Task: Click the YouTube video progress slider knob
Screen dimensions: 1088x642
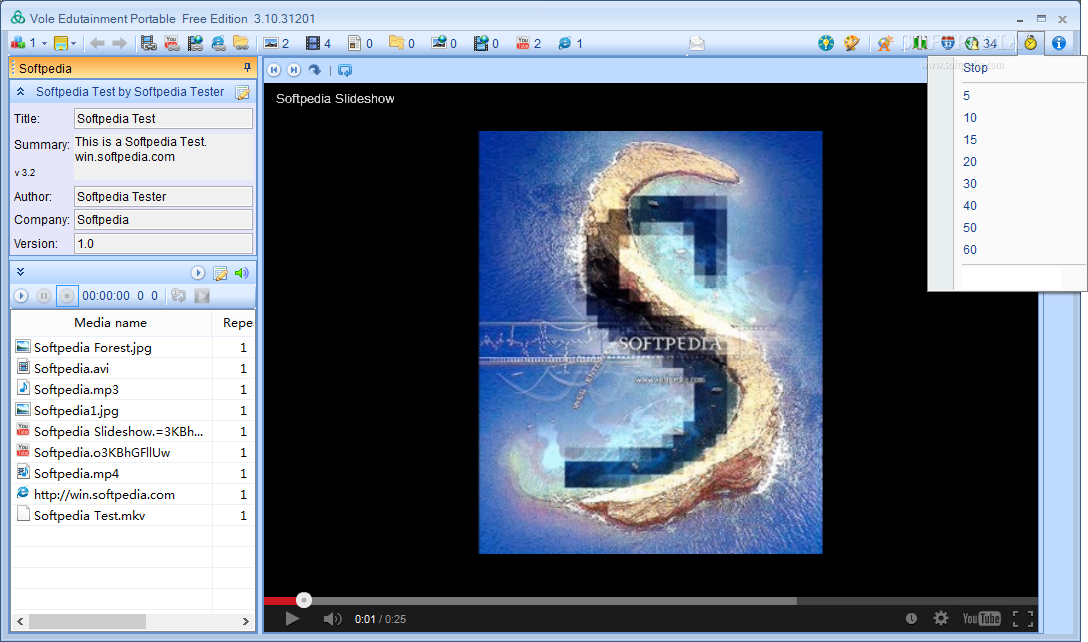Action: (304, 600)
